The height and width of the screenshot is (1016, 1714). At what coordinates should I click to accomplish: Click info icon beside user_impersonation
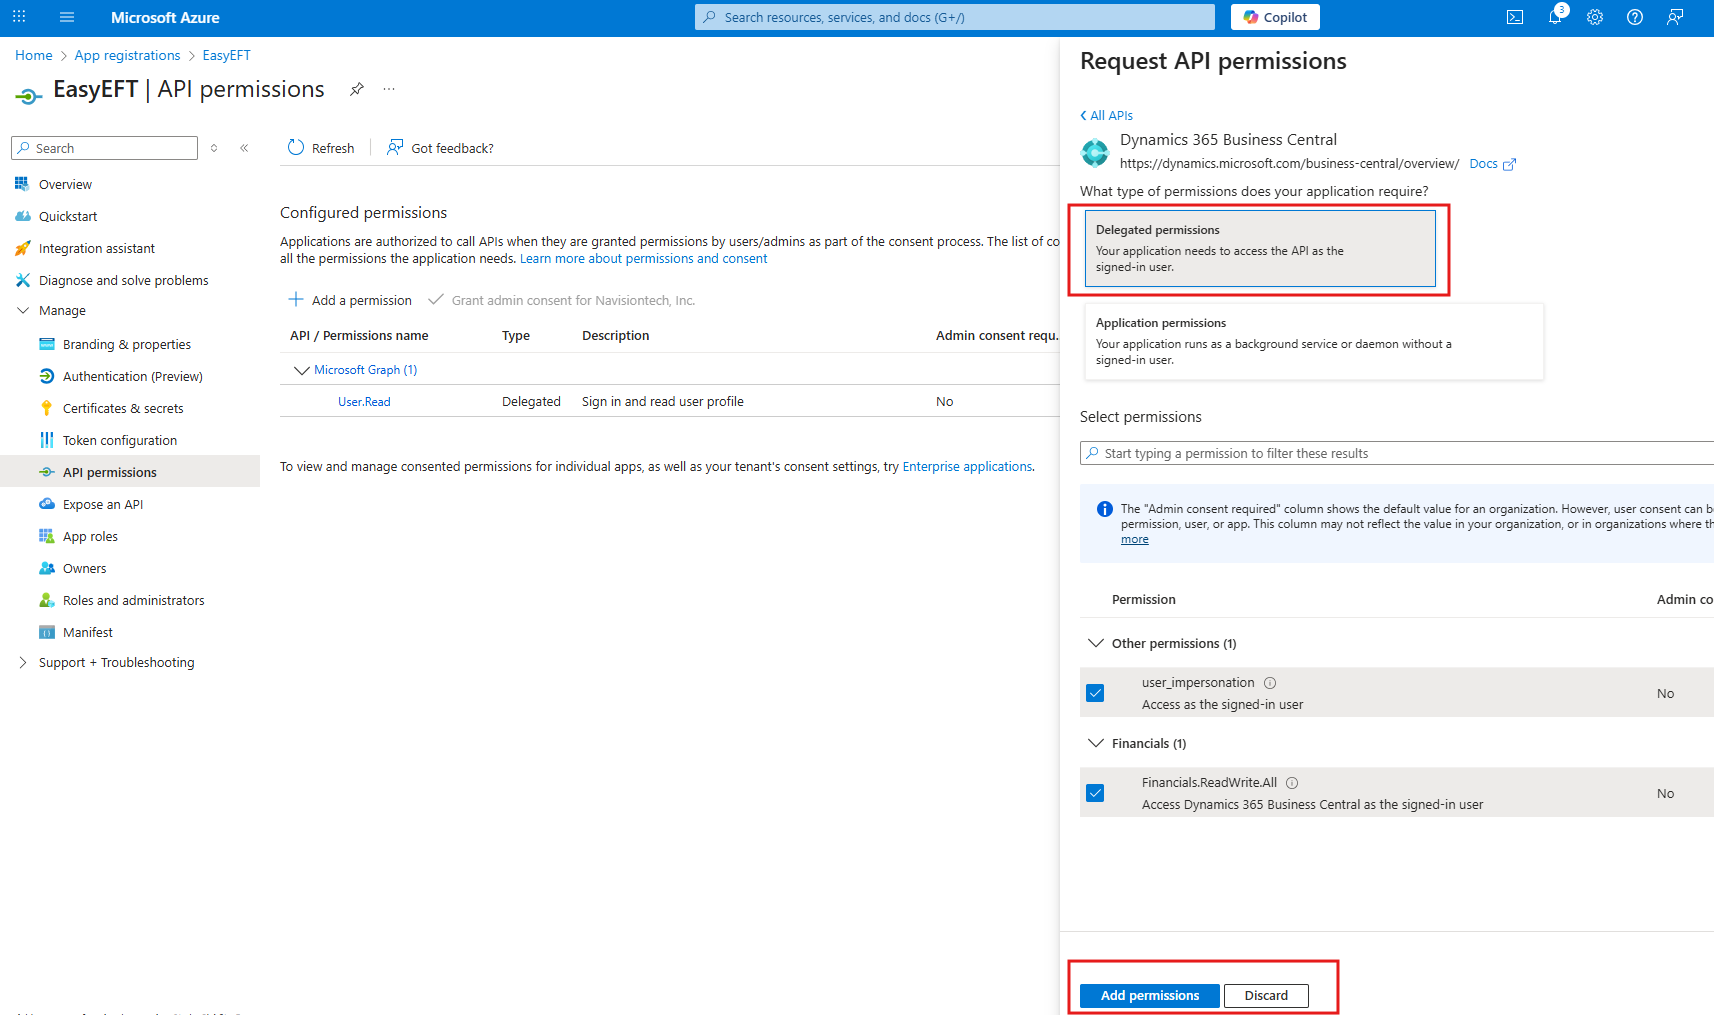point(1270,683)
